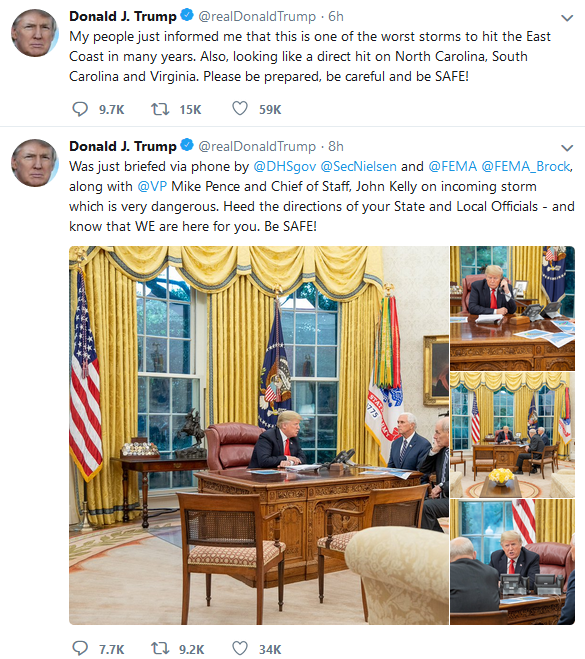Open the @FEMA mention link
This screenshot has width=585, height=659.
(x=453, y=166)
